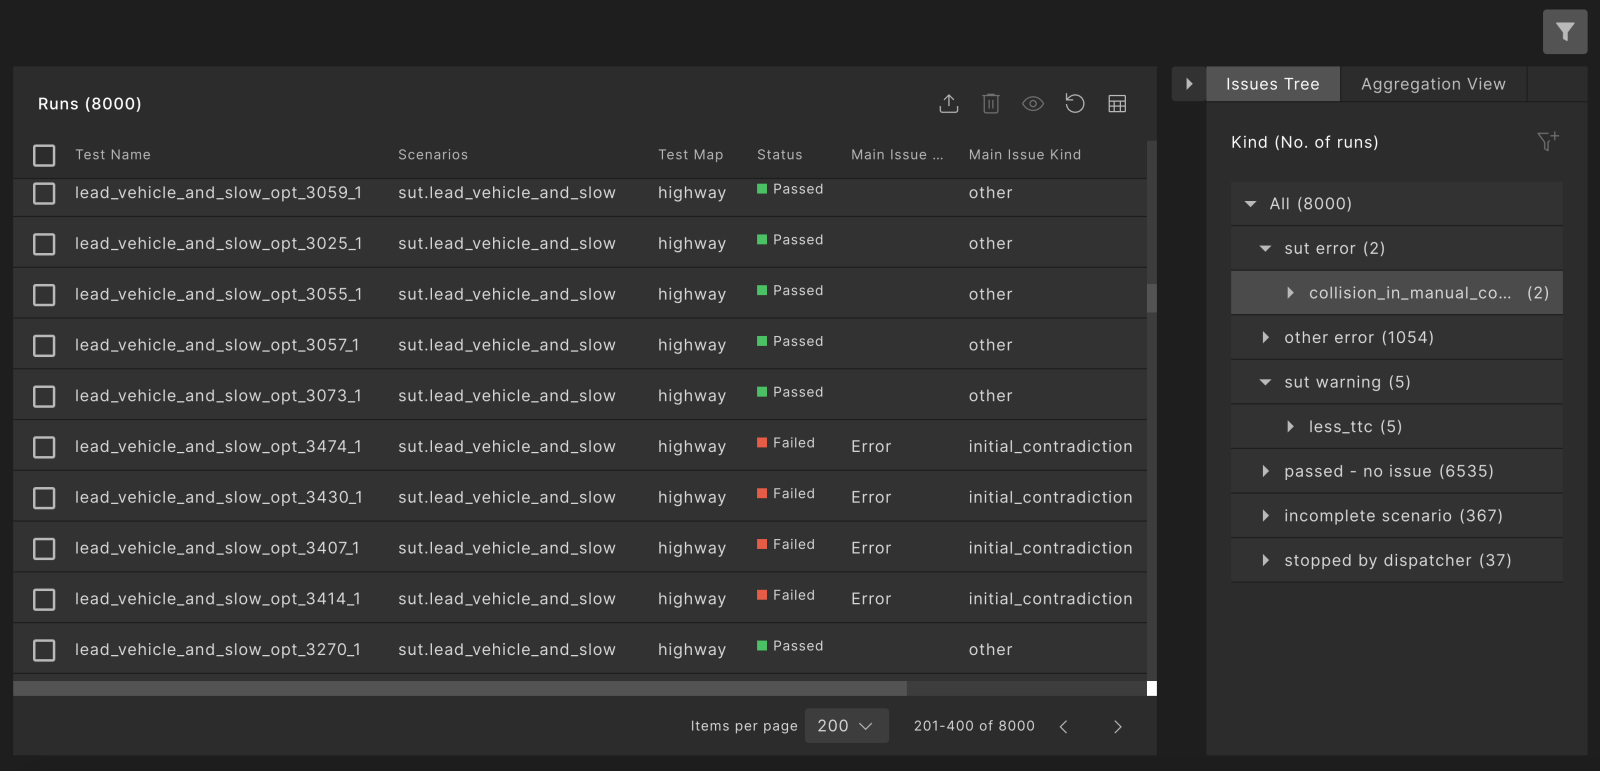
Task: Open the table columns grid icon
Action: (1117, 104)
